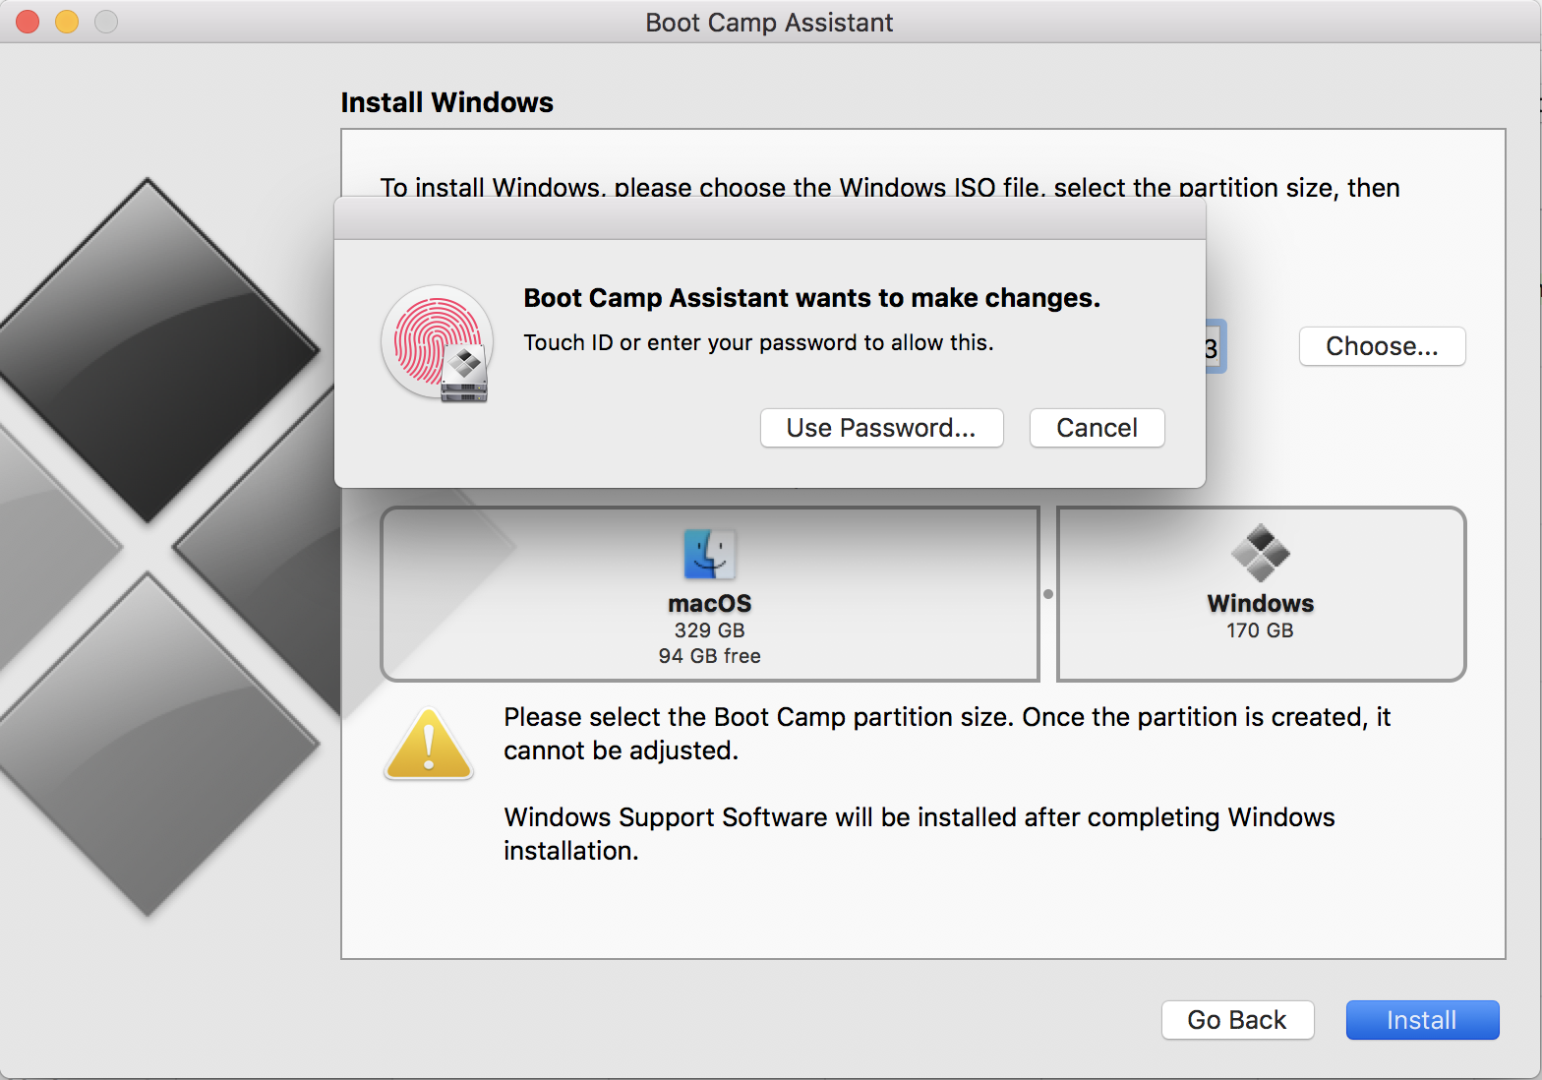Cancel the authentication dialog
Screen dimensions: 1542x1080
[x=1097, y=428]
